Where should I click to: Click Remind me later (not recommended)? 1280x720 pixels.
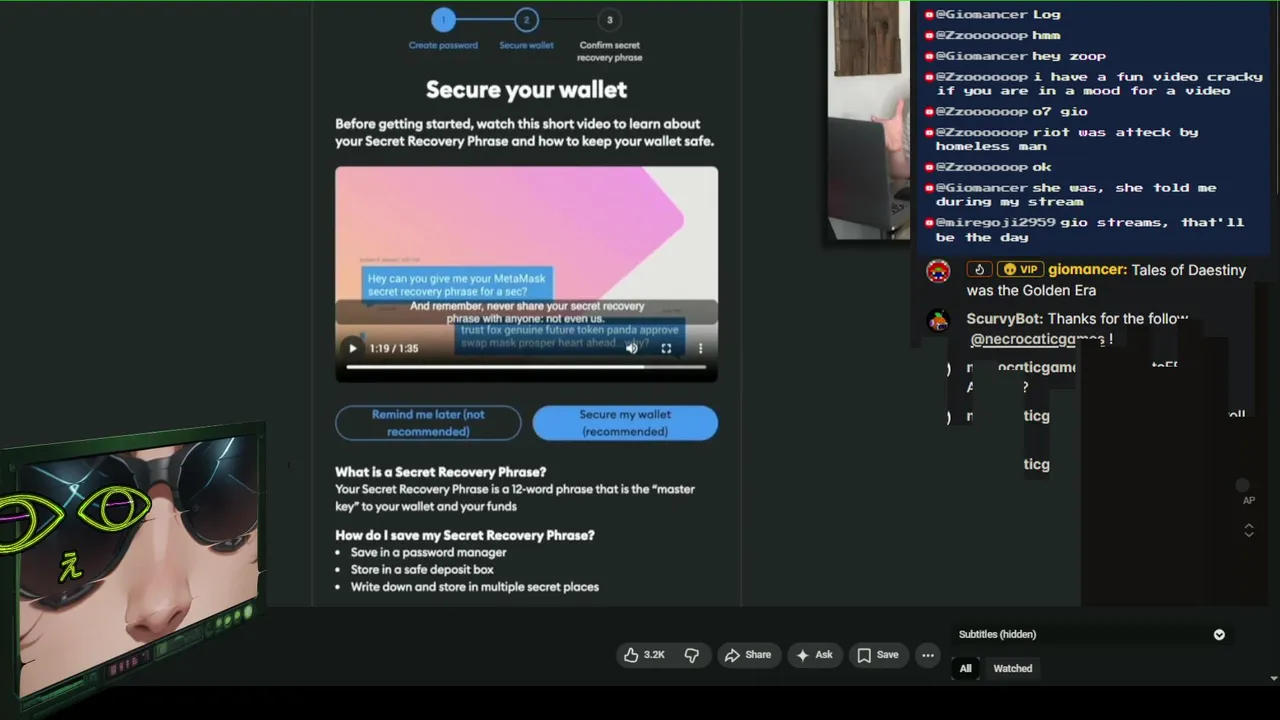click(x=428, y=423)
